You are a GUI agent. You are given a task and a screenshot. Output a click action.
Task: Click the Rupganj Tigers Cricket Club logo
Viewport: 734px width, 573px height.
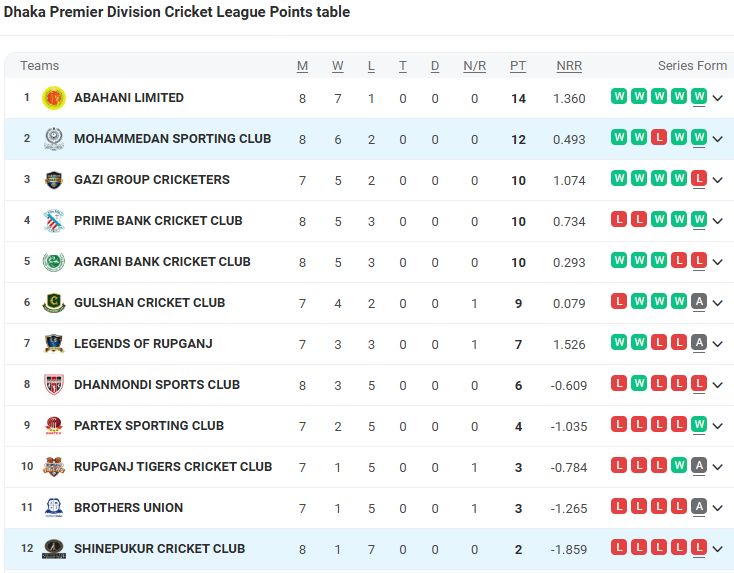[54, 467]
